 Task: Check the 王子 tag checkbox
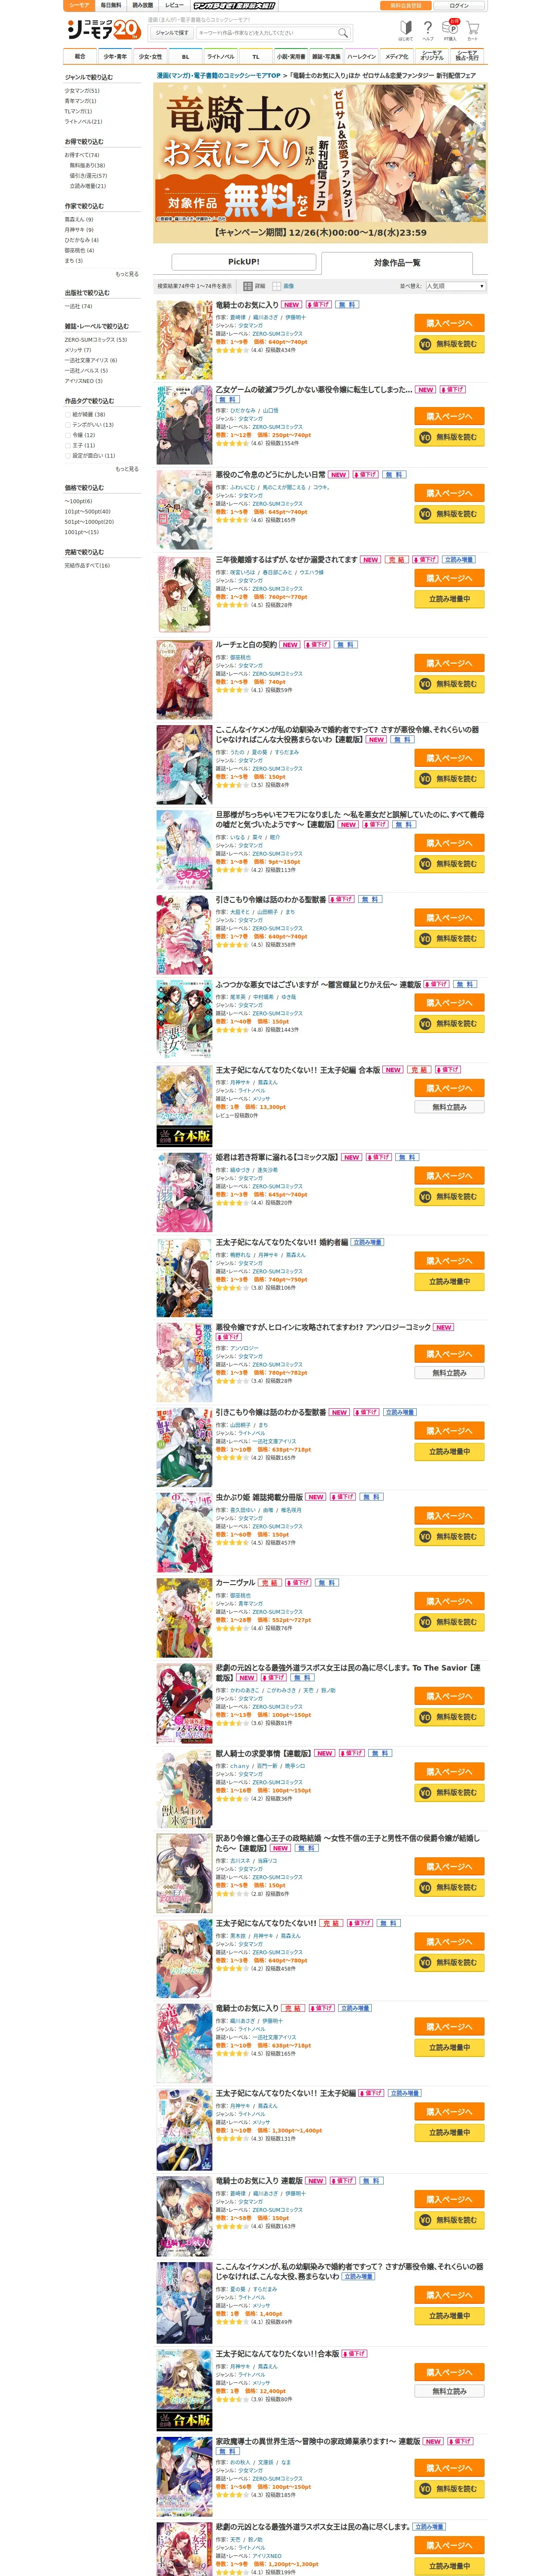click(x=68, y=445)
